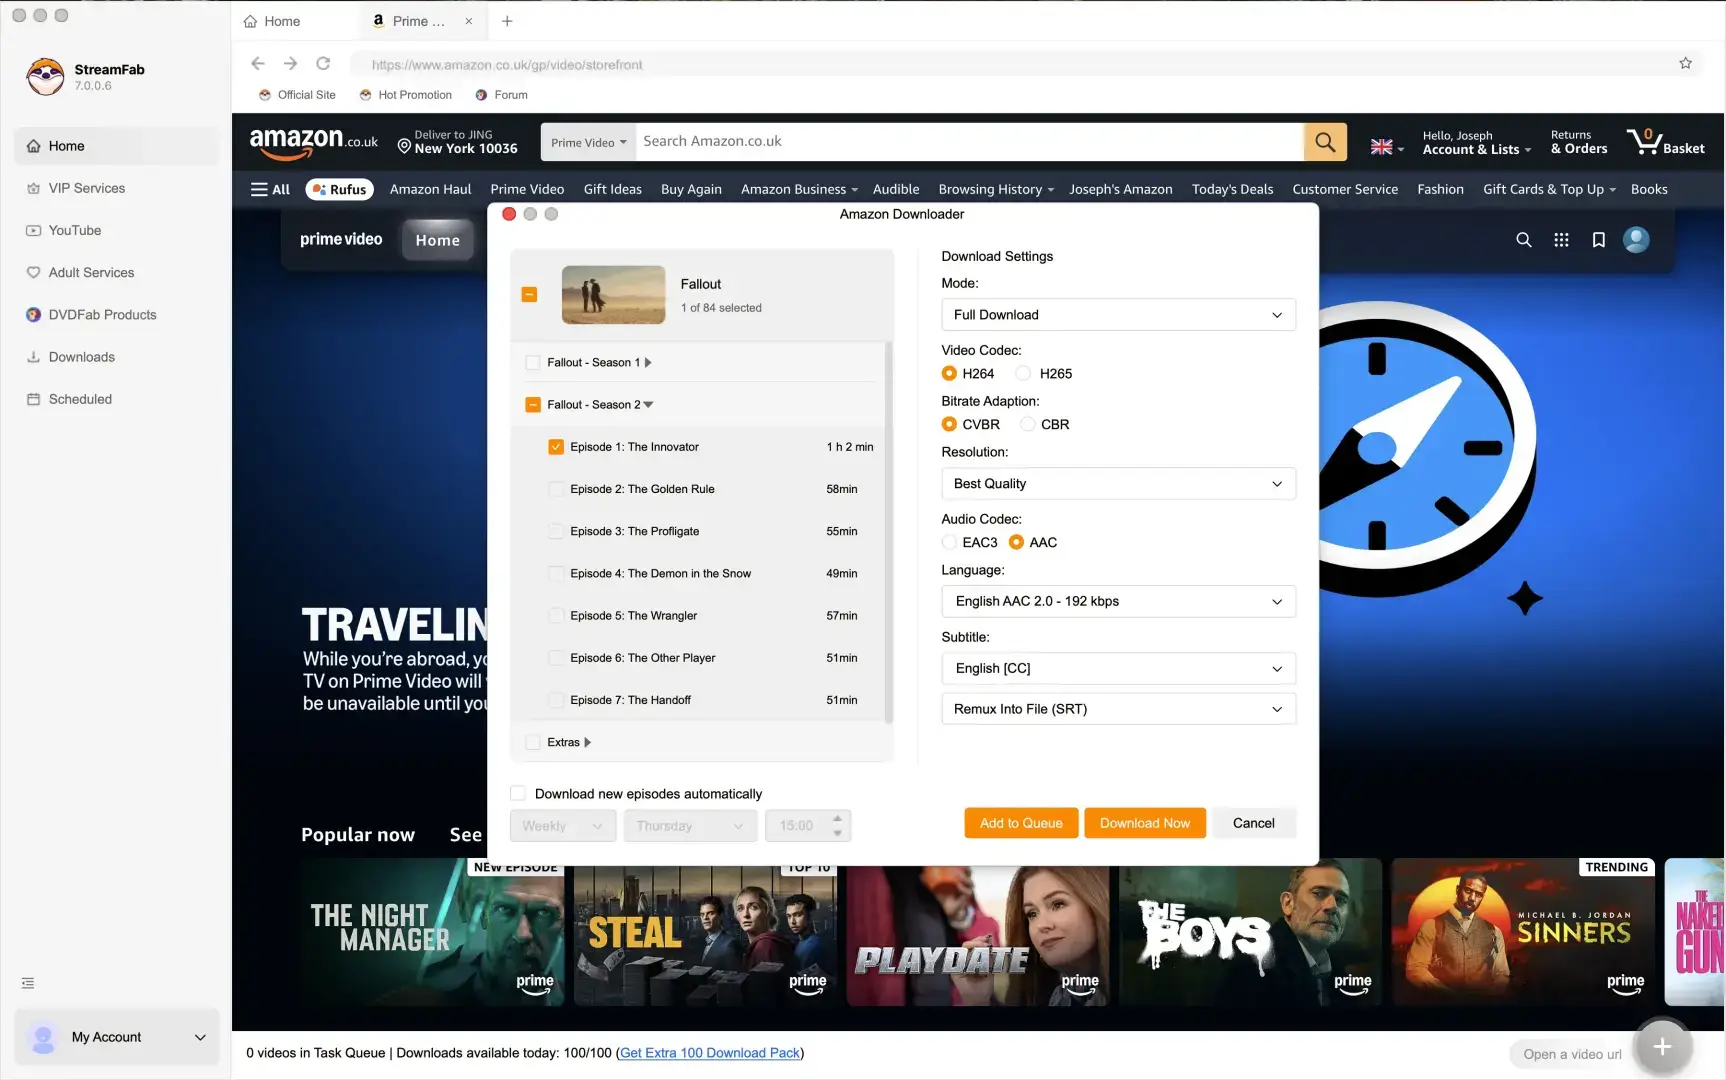Select CBR bitrate adaption
Screen dimensions: 1726x1080
[1027, 424]
